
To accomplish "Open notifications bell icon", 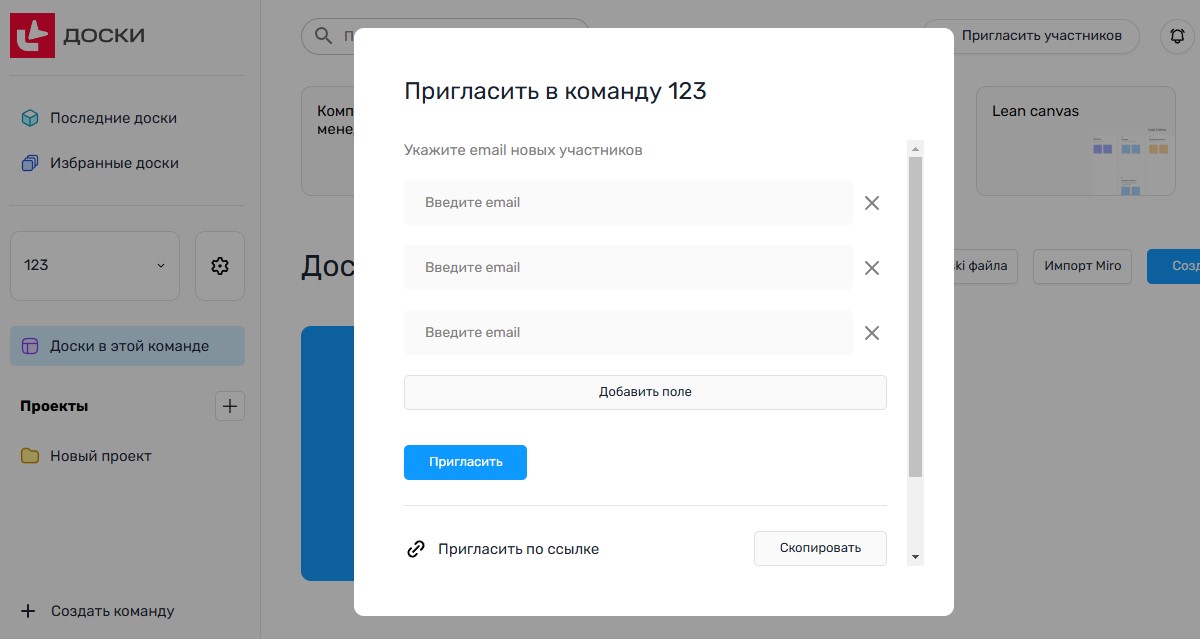I will 1177,36.
